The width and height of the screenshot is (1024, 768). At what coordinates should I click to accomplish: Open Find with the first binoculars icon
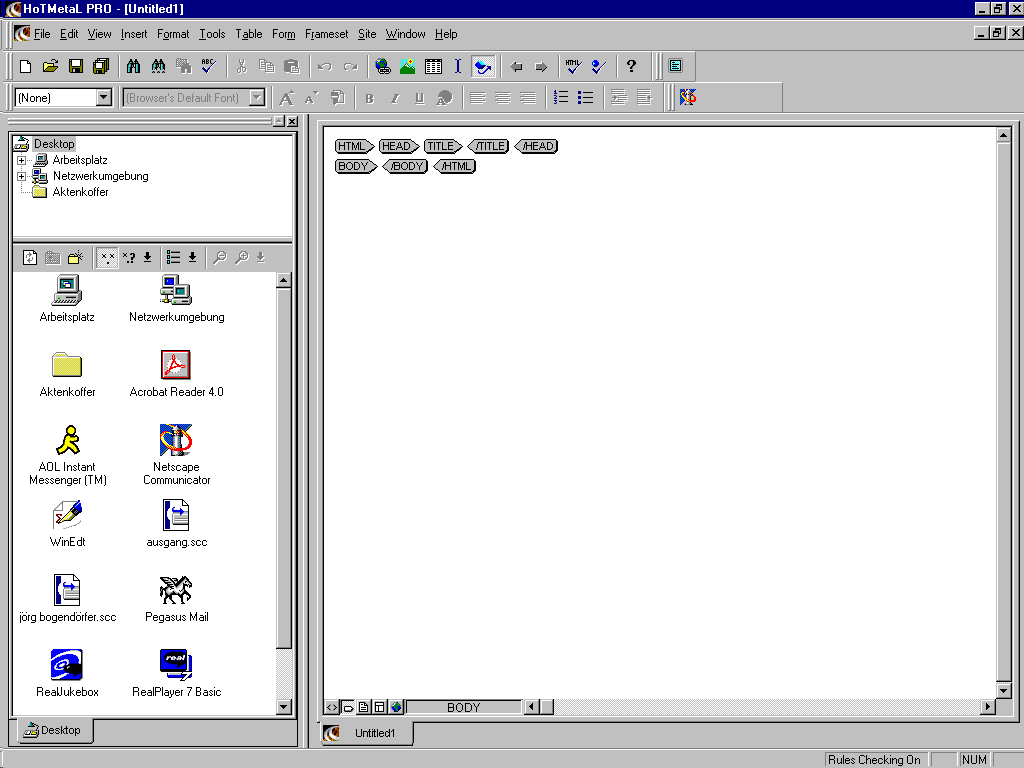point(133,66)
